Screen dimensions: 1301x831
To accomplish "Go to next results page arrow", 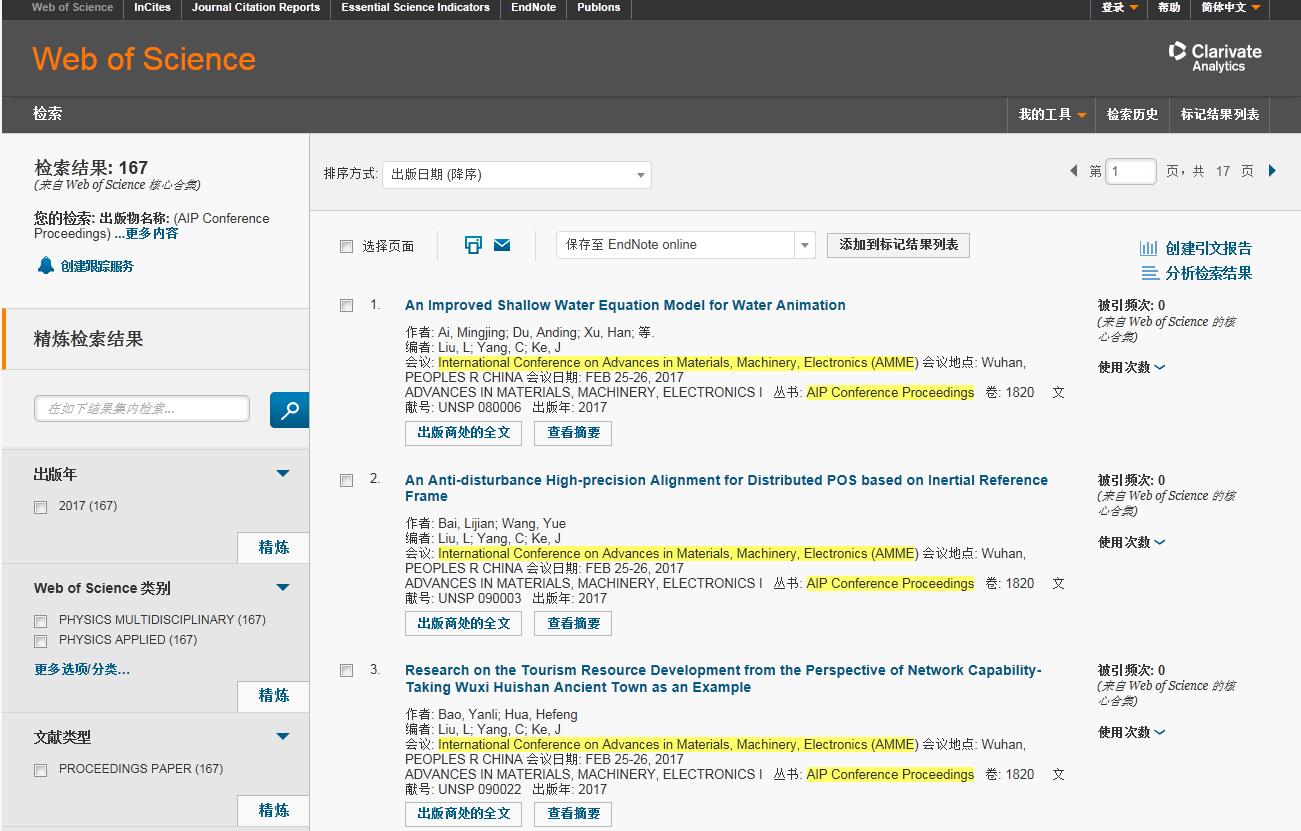I will [1272, 171].
